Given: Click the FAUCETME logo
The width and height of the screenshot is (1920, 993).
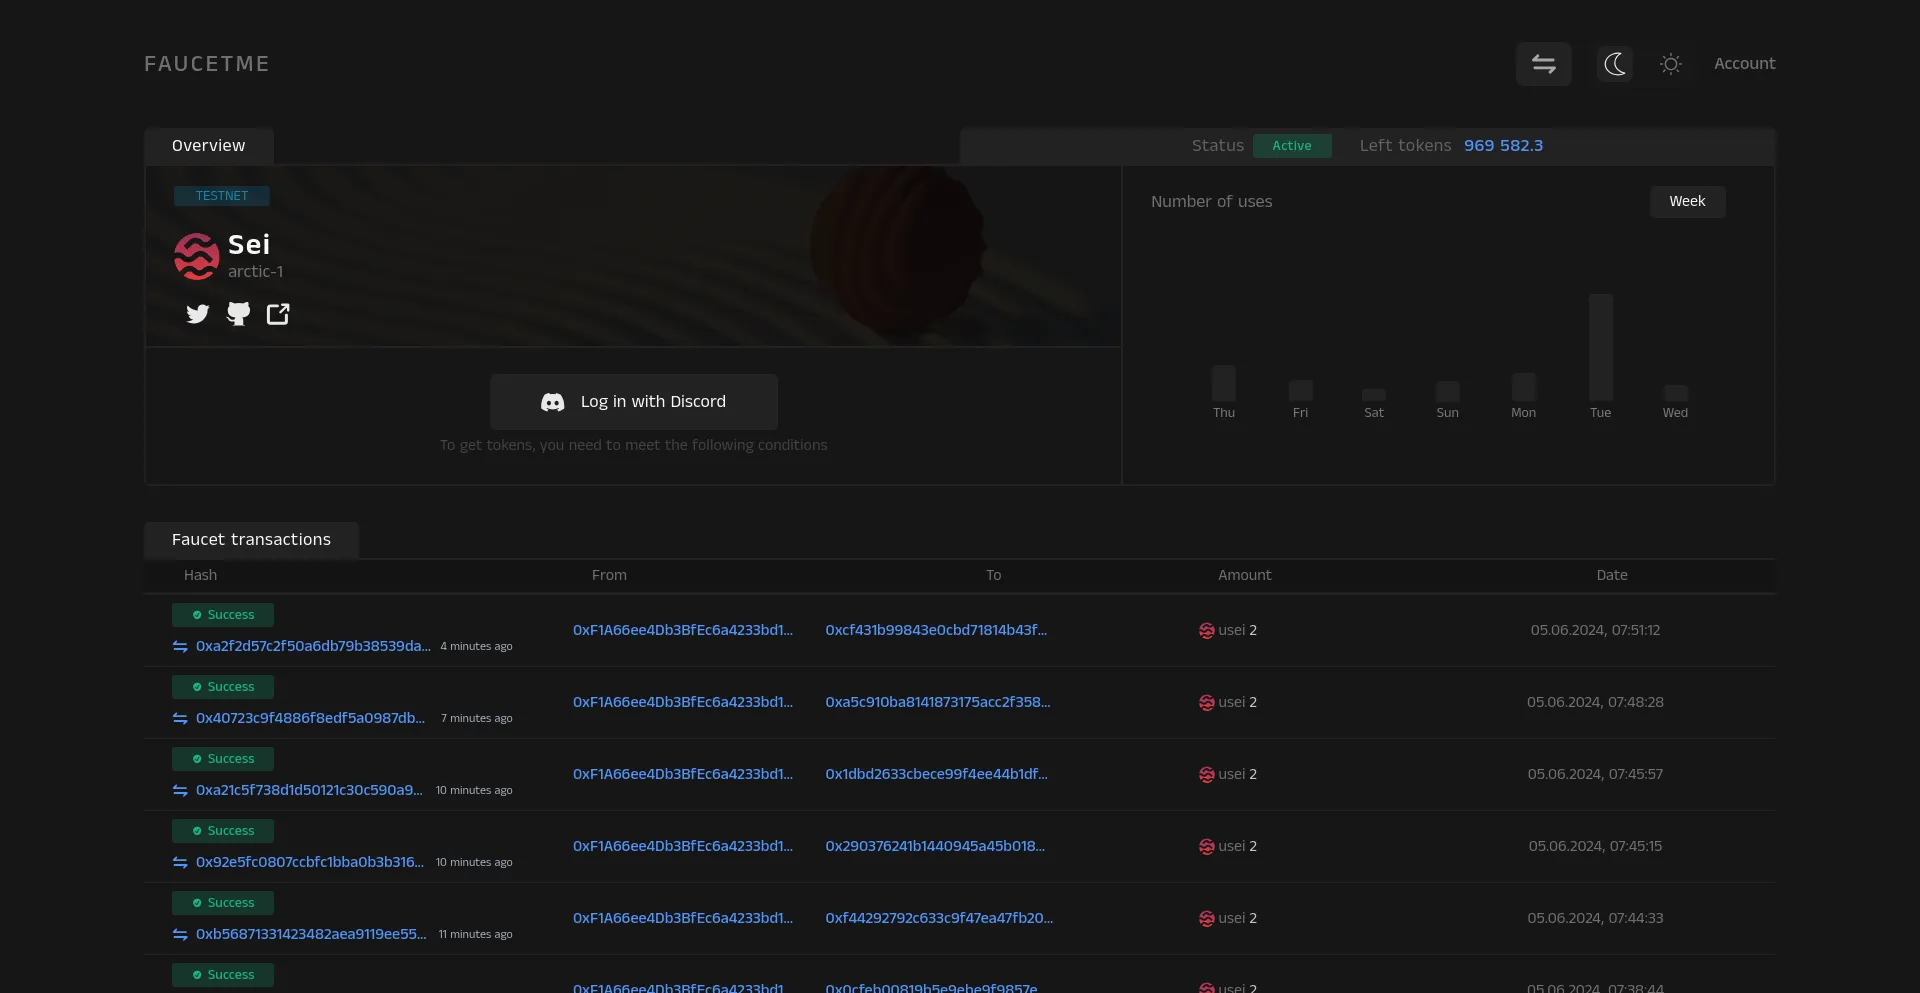Looking at the screenshot, I should [207, 64].
